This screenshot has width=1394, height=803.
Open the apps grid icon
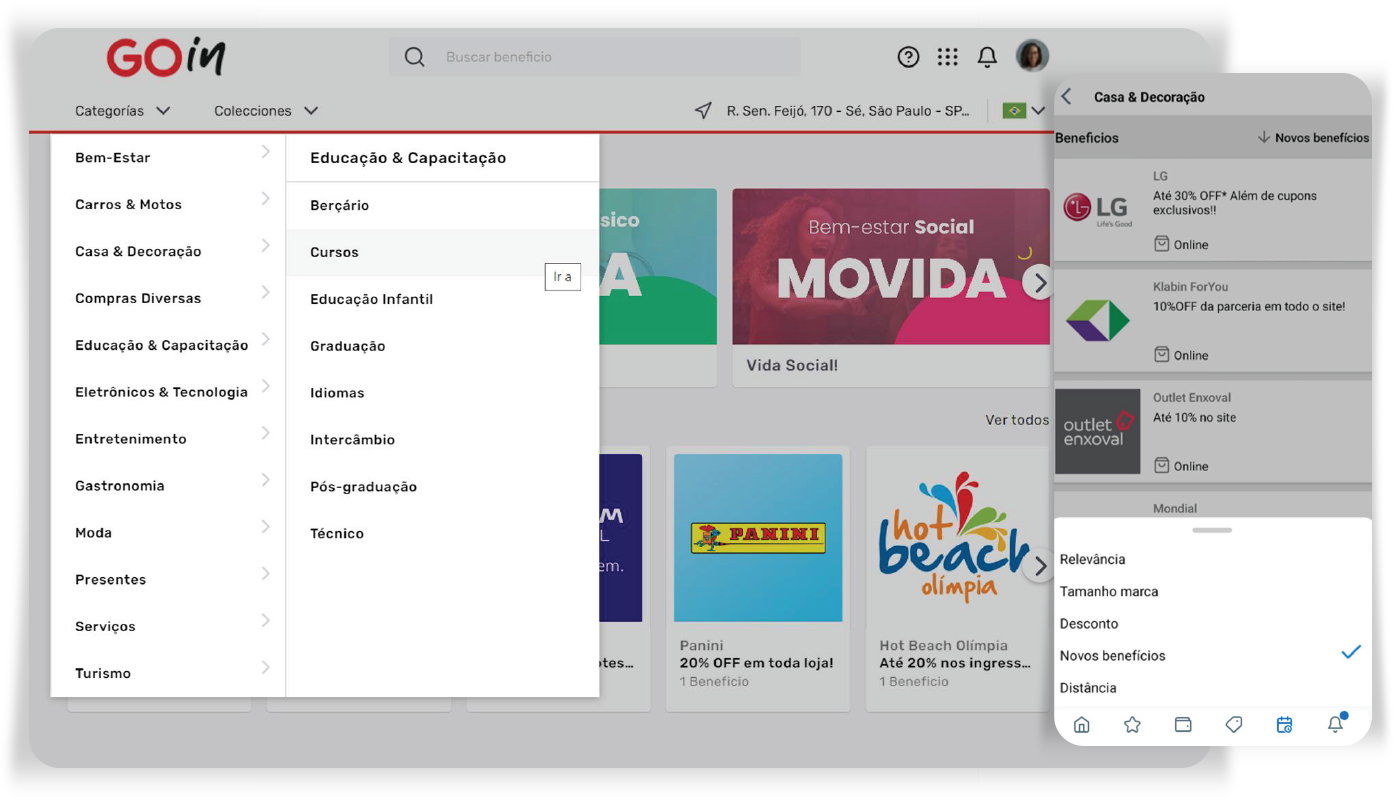[948, 57]
